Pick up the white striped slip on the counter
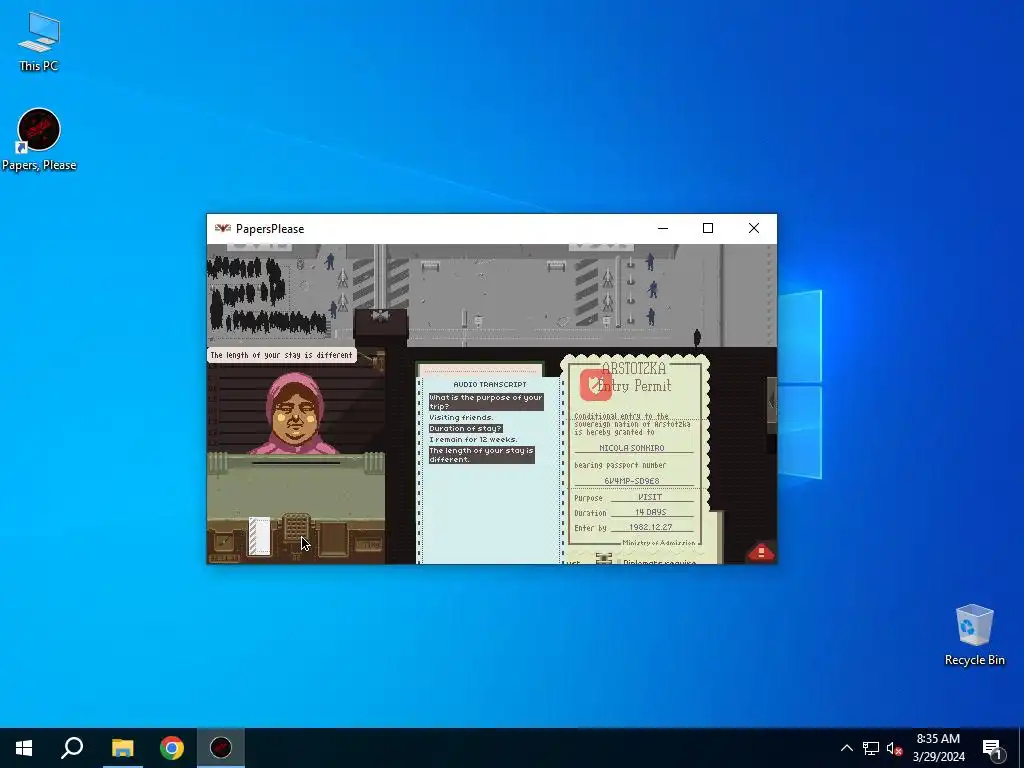The image size is (1024, 768). [x=259, y=536]
